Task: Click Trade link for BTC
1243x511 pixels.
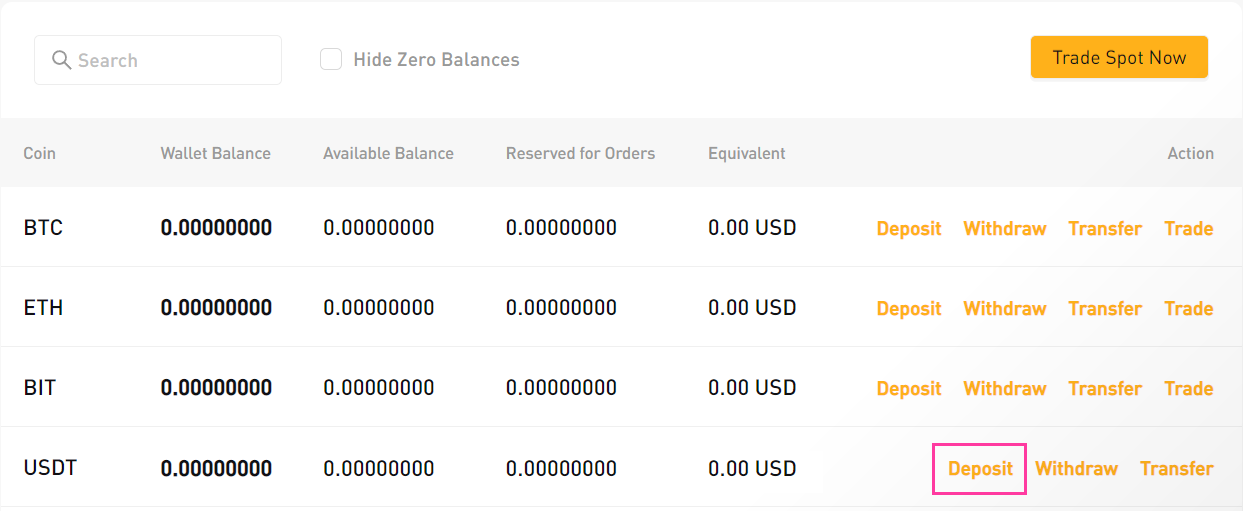Action: point(1188,229)
